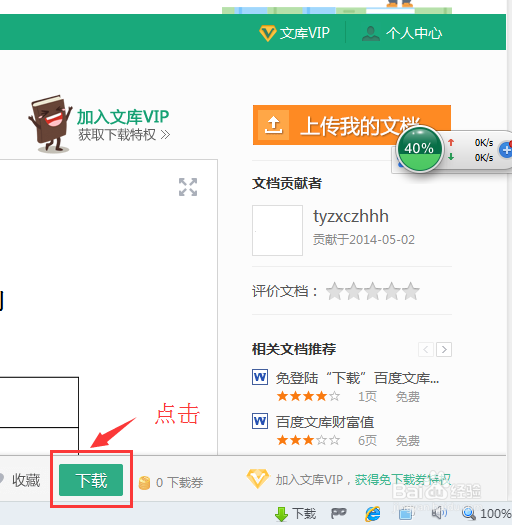Click 获得免下载券特权 green link
The image size is (512, 525).
pos(403,480)
